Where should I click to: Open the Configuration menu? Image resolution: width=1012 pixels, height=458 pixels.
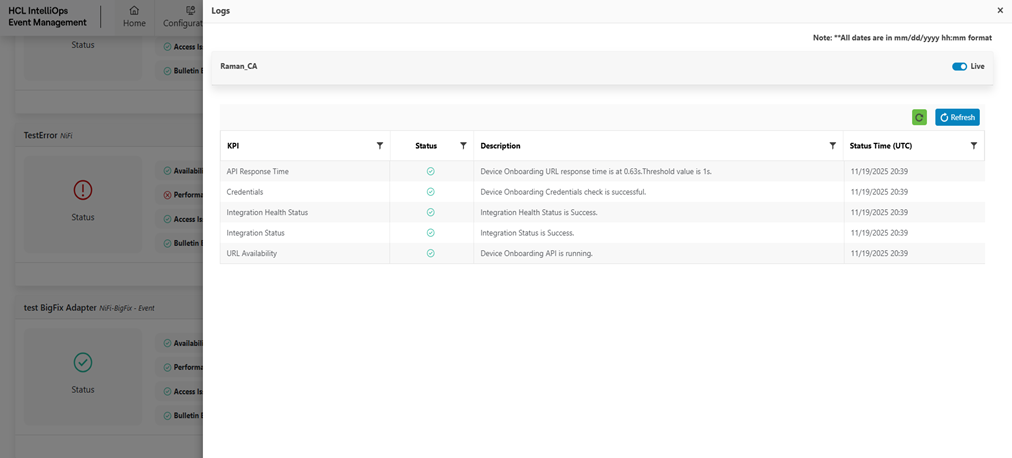(187, 17)
